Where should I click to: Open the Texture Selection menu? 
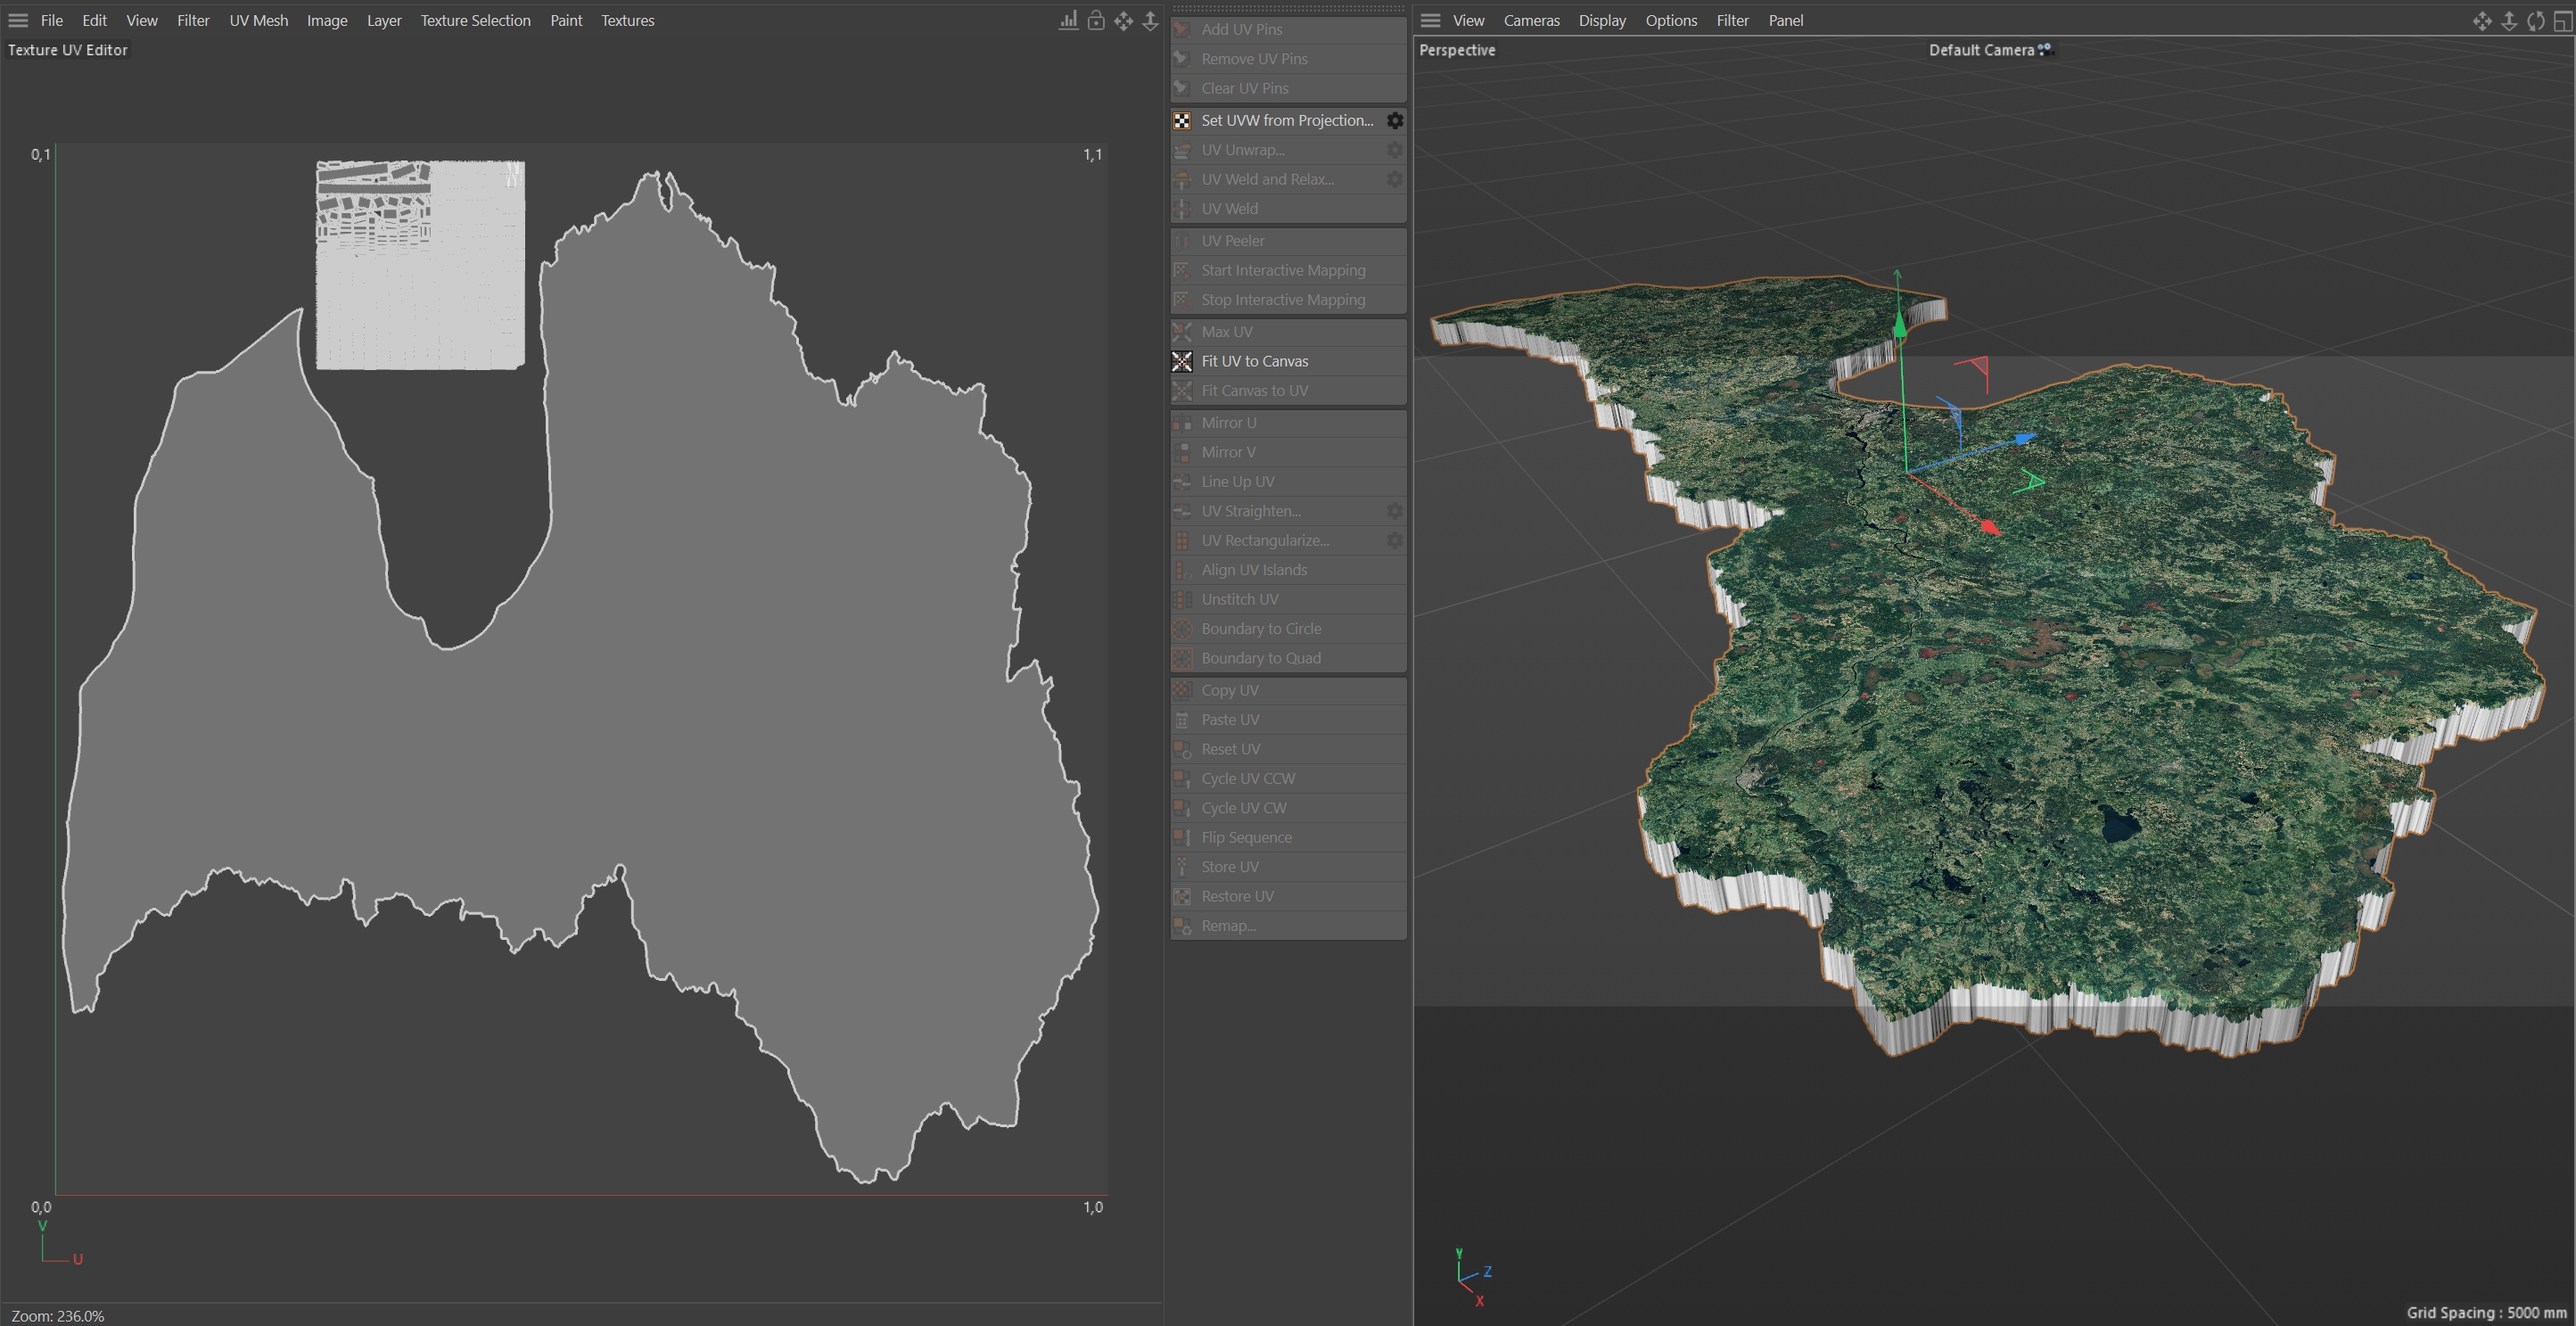(x=475, y=20)
